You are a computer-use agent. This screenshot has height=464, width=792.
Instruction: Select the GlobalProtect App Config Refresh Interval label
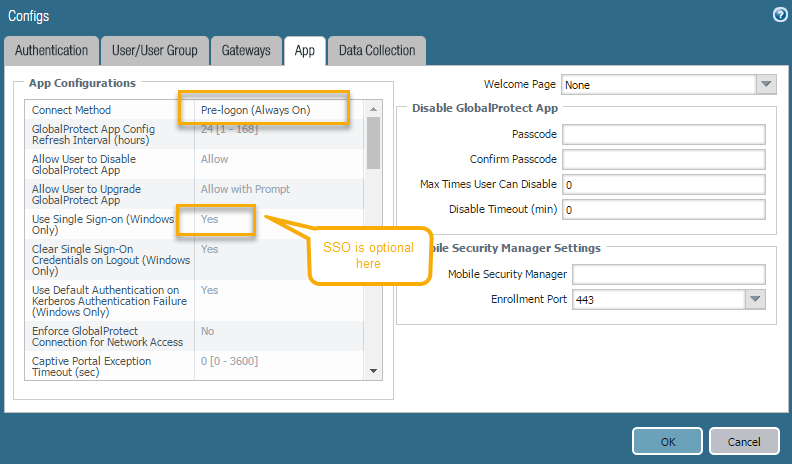pos(93,135)
